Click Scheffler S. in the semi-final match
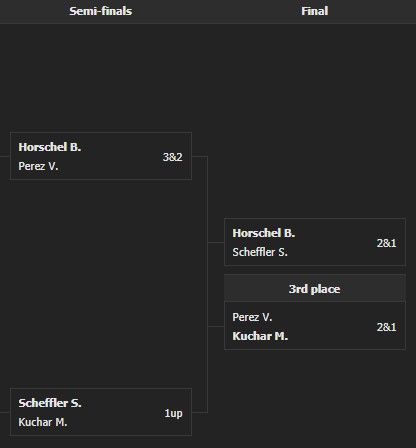The width and height of the screenshot is (416, 448). click(x=50, y=403)
